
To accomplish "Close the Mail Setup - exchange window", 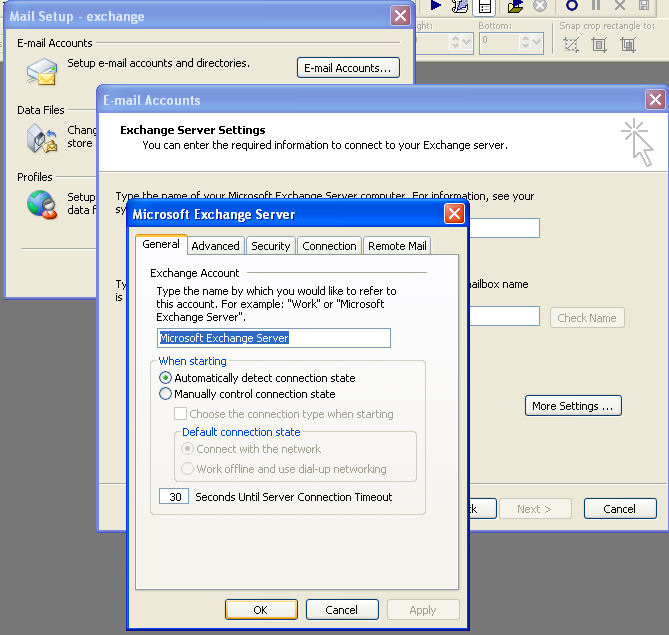I will pos(400,16).
